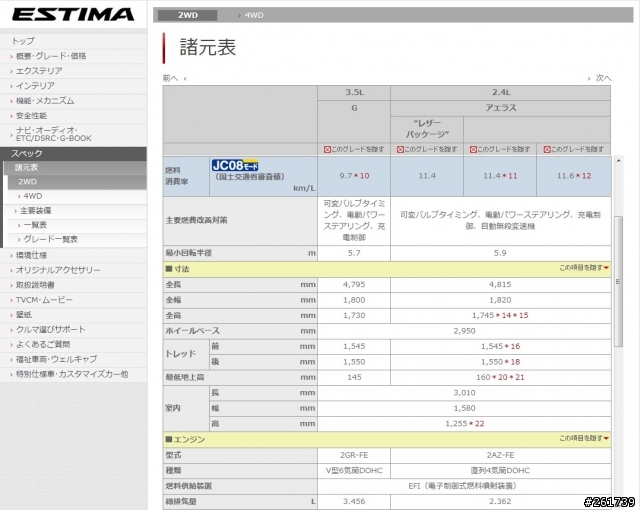Click the 3.5L column header
Screen dimensions: 640x510
coord(354,93)
